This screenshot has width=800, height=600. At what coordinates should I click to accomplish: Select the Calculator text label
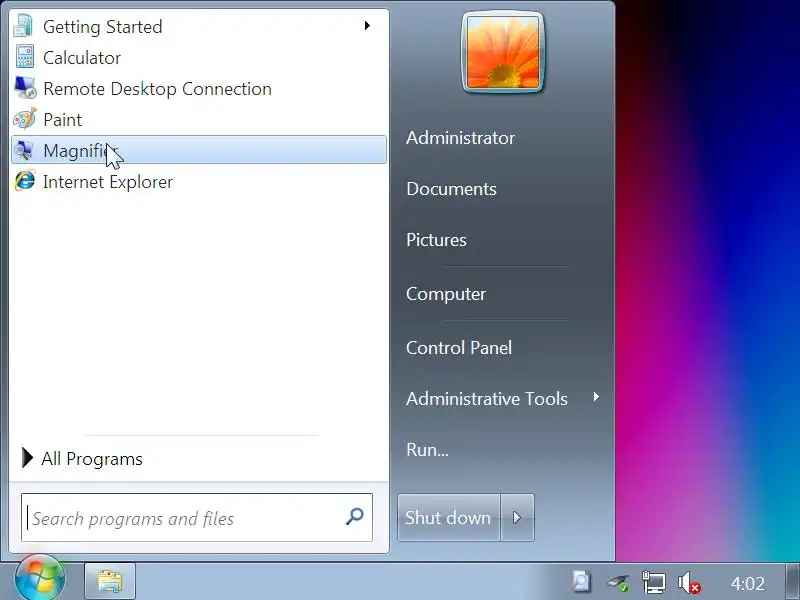click(x=82, y=58)
